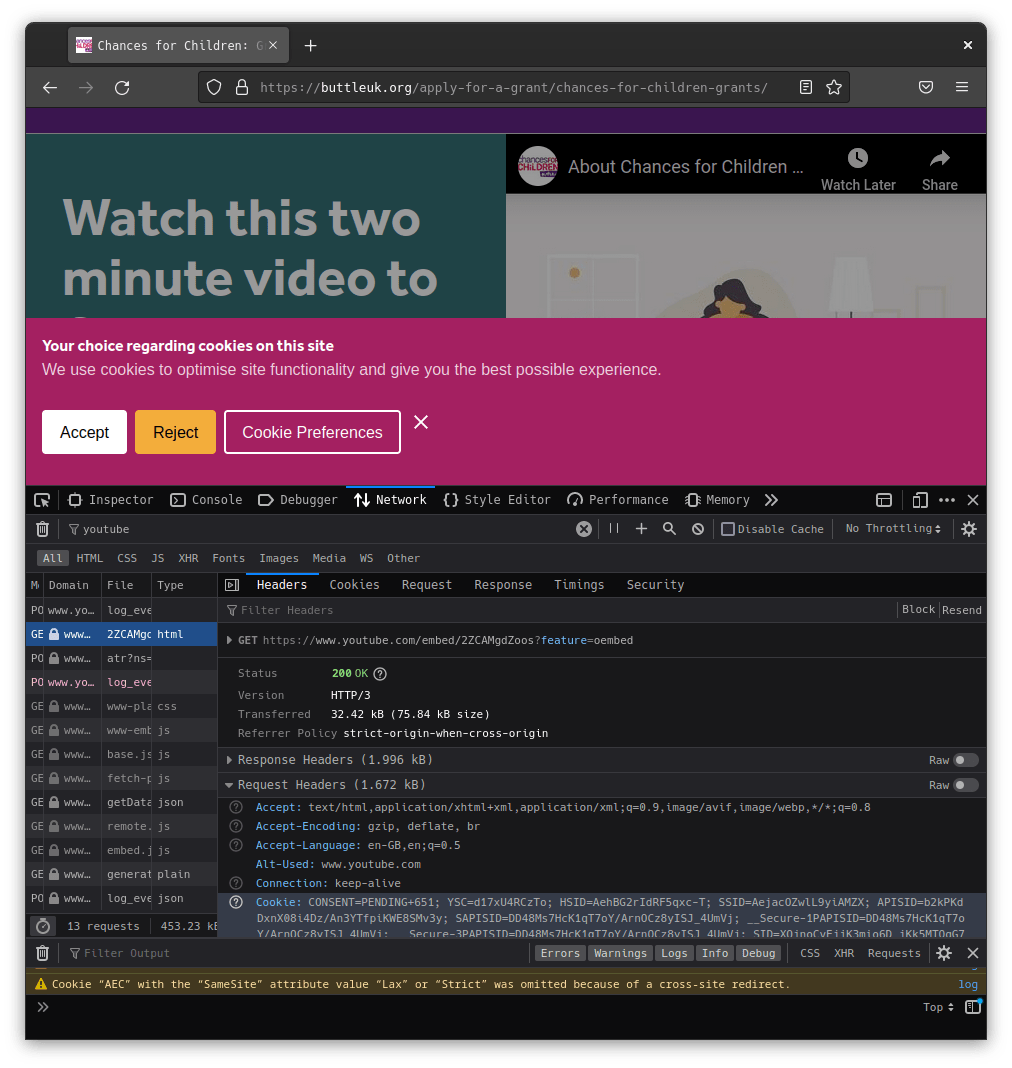Image resolution: width=1012 pixels, height=1068 pixels.
Task: Pause network recording
Action: click(614, 529)
